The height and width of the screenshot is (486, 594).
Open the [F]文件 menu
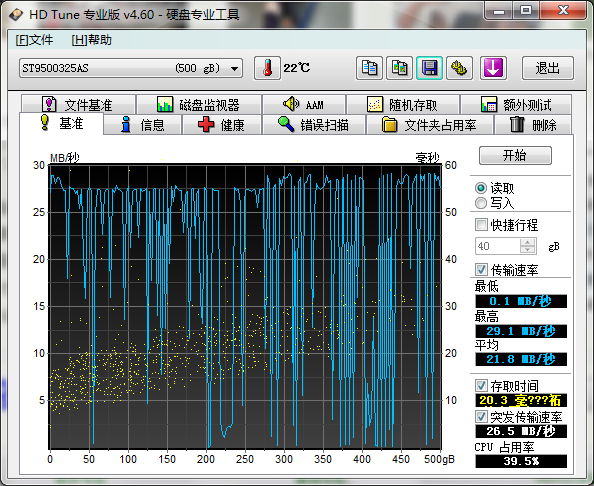(x=34, y=40)
